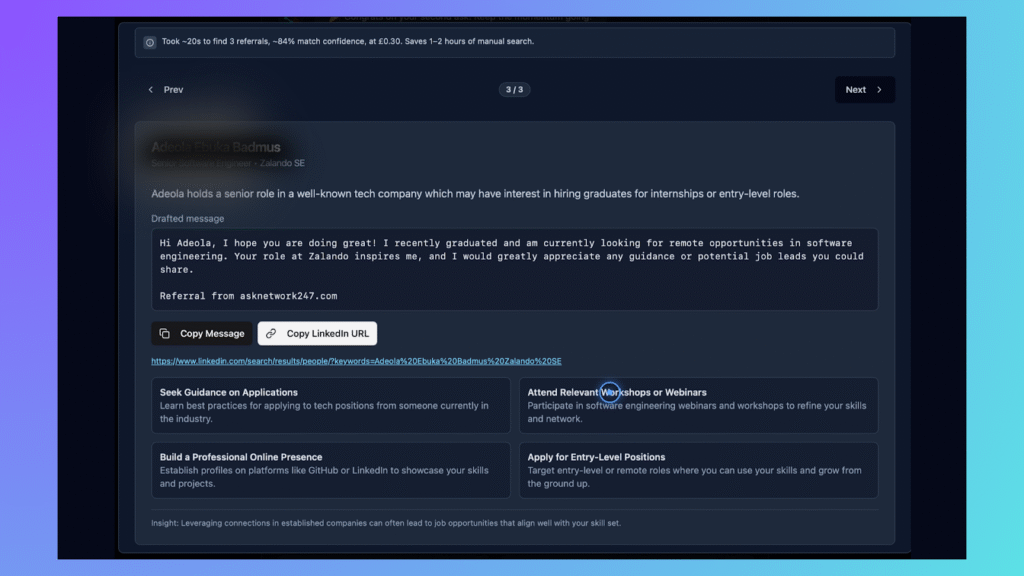This screenshot has height=576, width=1024.
Task: Open Apply for Entry-Level Positions card
Action: click(x=698, y=470)
